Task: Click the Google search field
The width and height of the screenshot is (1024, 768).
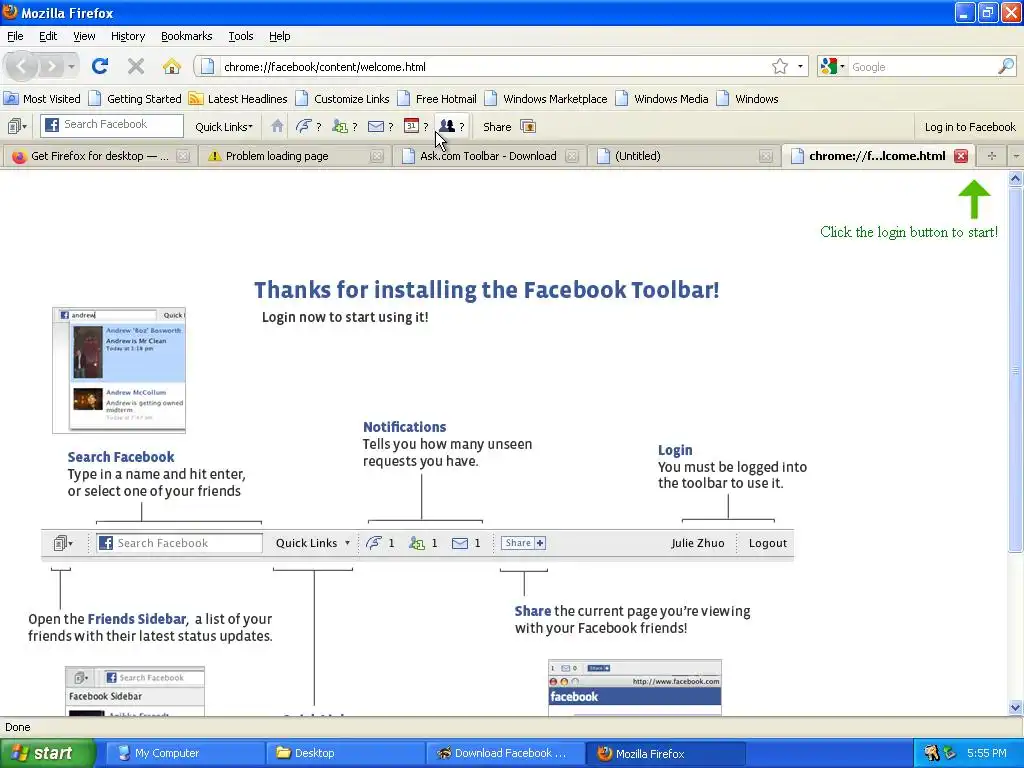Action: tap(922, 67)
